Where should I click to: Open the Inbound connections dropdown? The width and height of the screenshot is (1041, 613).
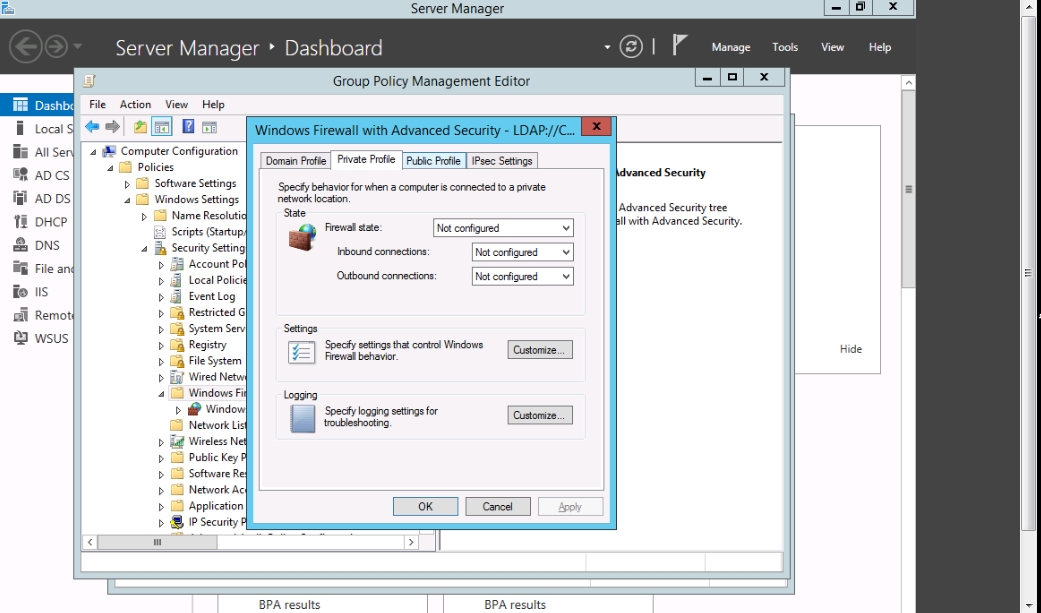click(x=522, y=253)
